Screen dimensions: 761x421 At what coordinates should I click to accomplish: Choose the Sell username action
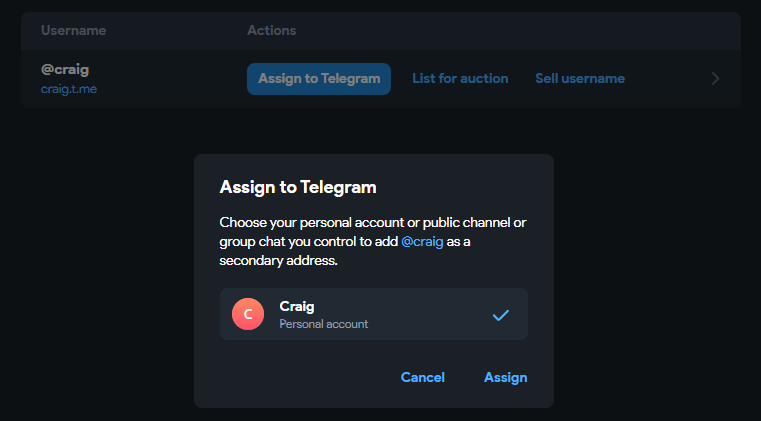pos(580,78)
